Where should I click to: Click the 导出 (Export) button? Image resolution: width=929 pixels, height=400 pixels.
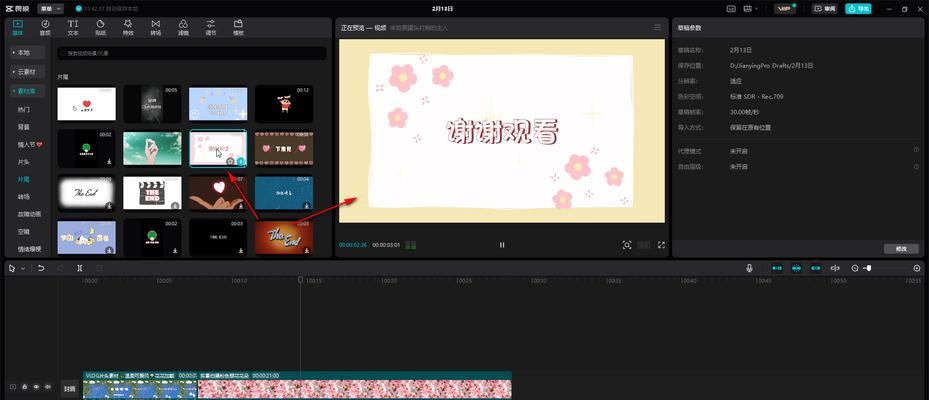pyautogui.click(x=858, y=9)
